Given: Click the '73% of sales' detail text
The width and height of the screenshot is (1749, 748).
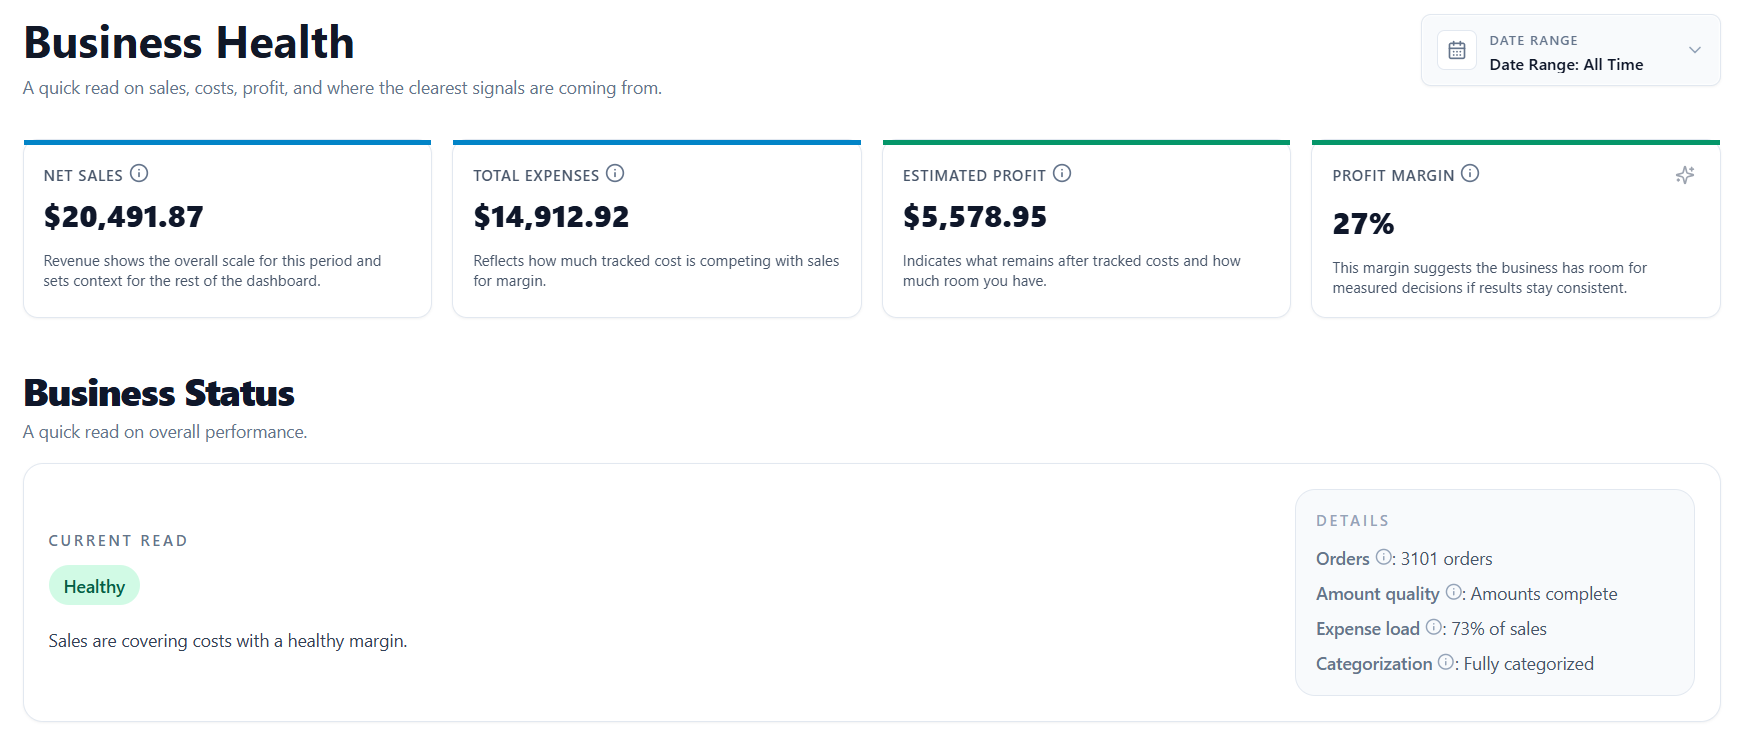Looking at the screenshot, I should pyautogui.click(x=1498, y=629).
